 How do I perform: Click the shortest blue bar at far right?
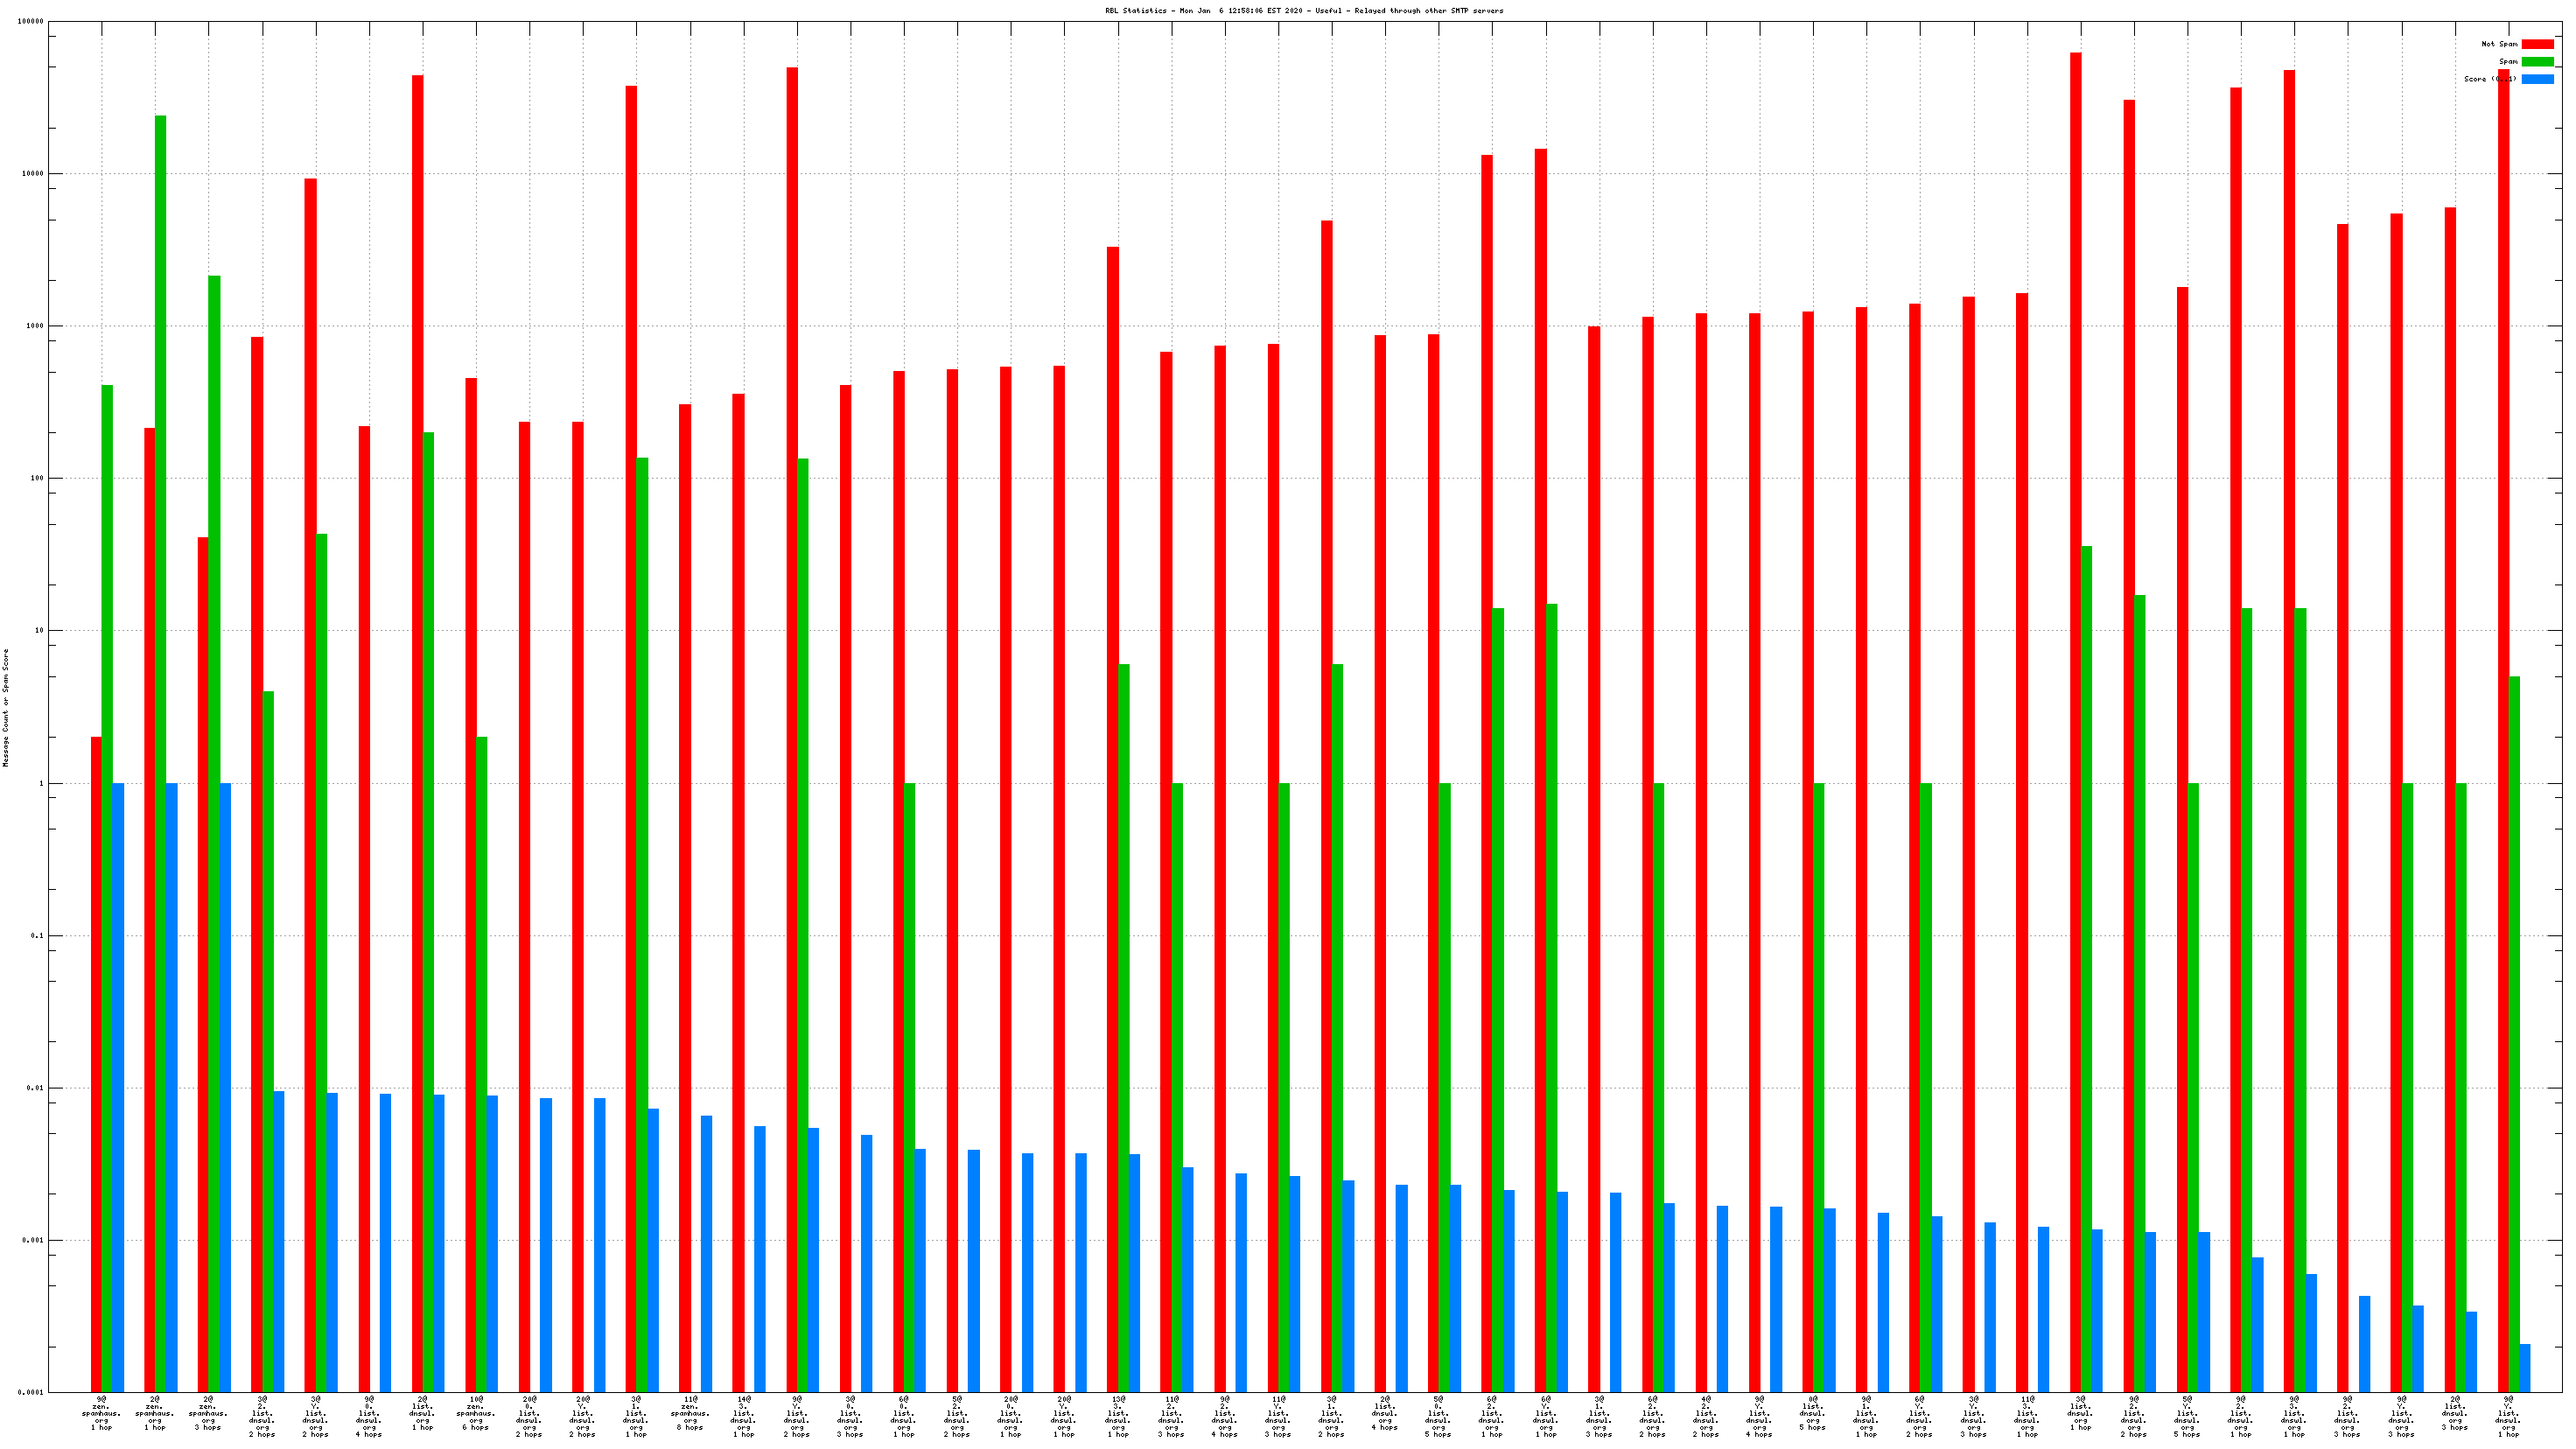pyautogui.click(x=2525, y=1368)
